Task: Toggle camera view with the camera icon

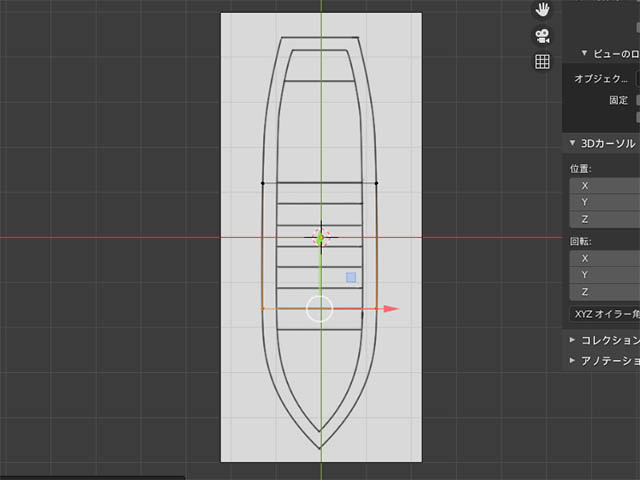Action: 542,36
